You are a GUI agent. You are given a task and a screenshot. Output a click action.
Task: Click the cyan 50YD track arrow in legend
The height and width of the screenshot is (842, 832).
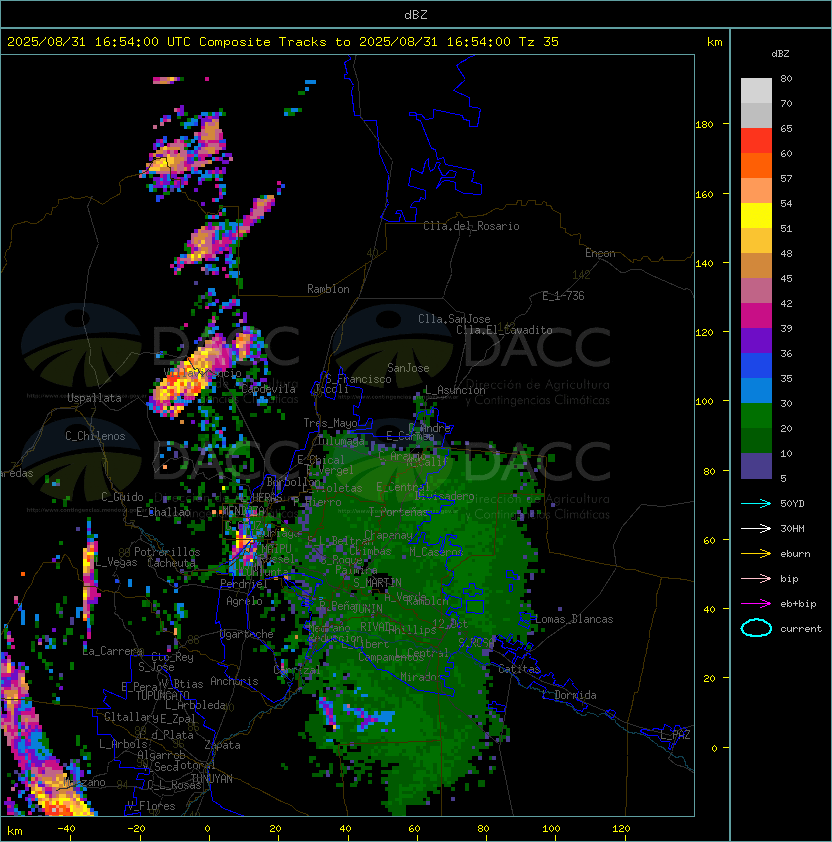[756, 503]
